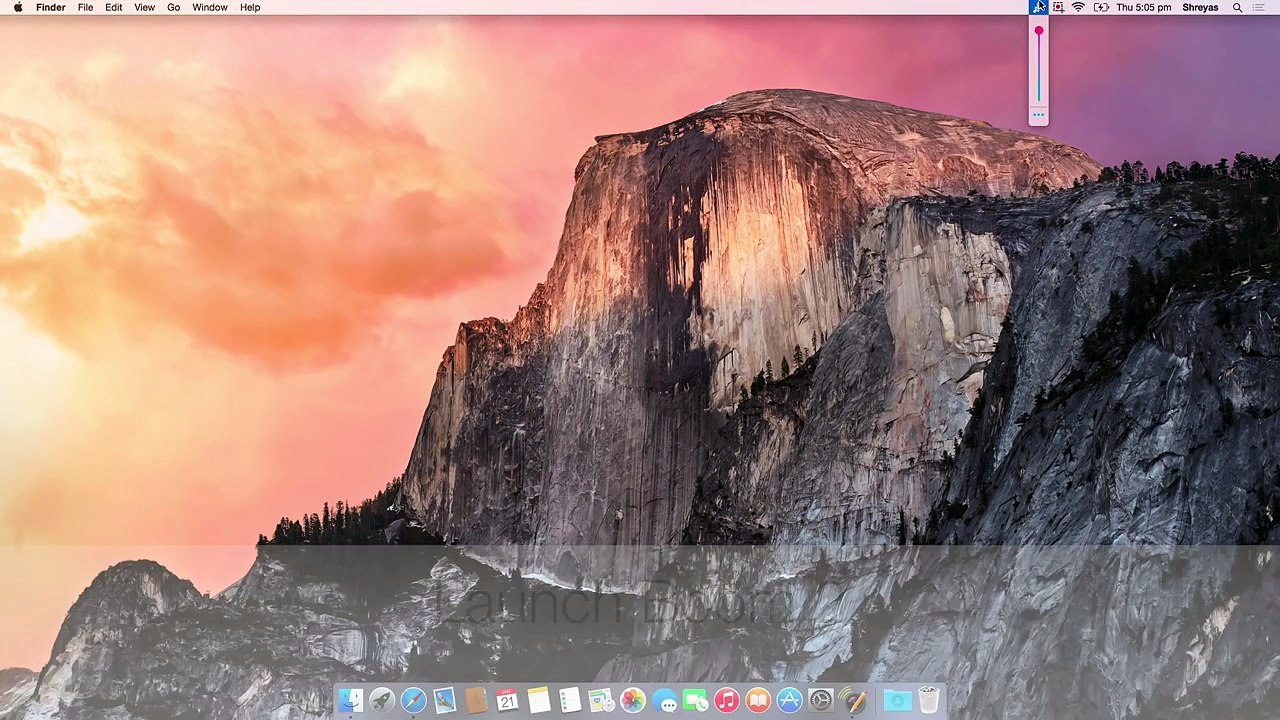Open Notification Center list icon
1280x720 pixels.
pos(1258,7)
